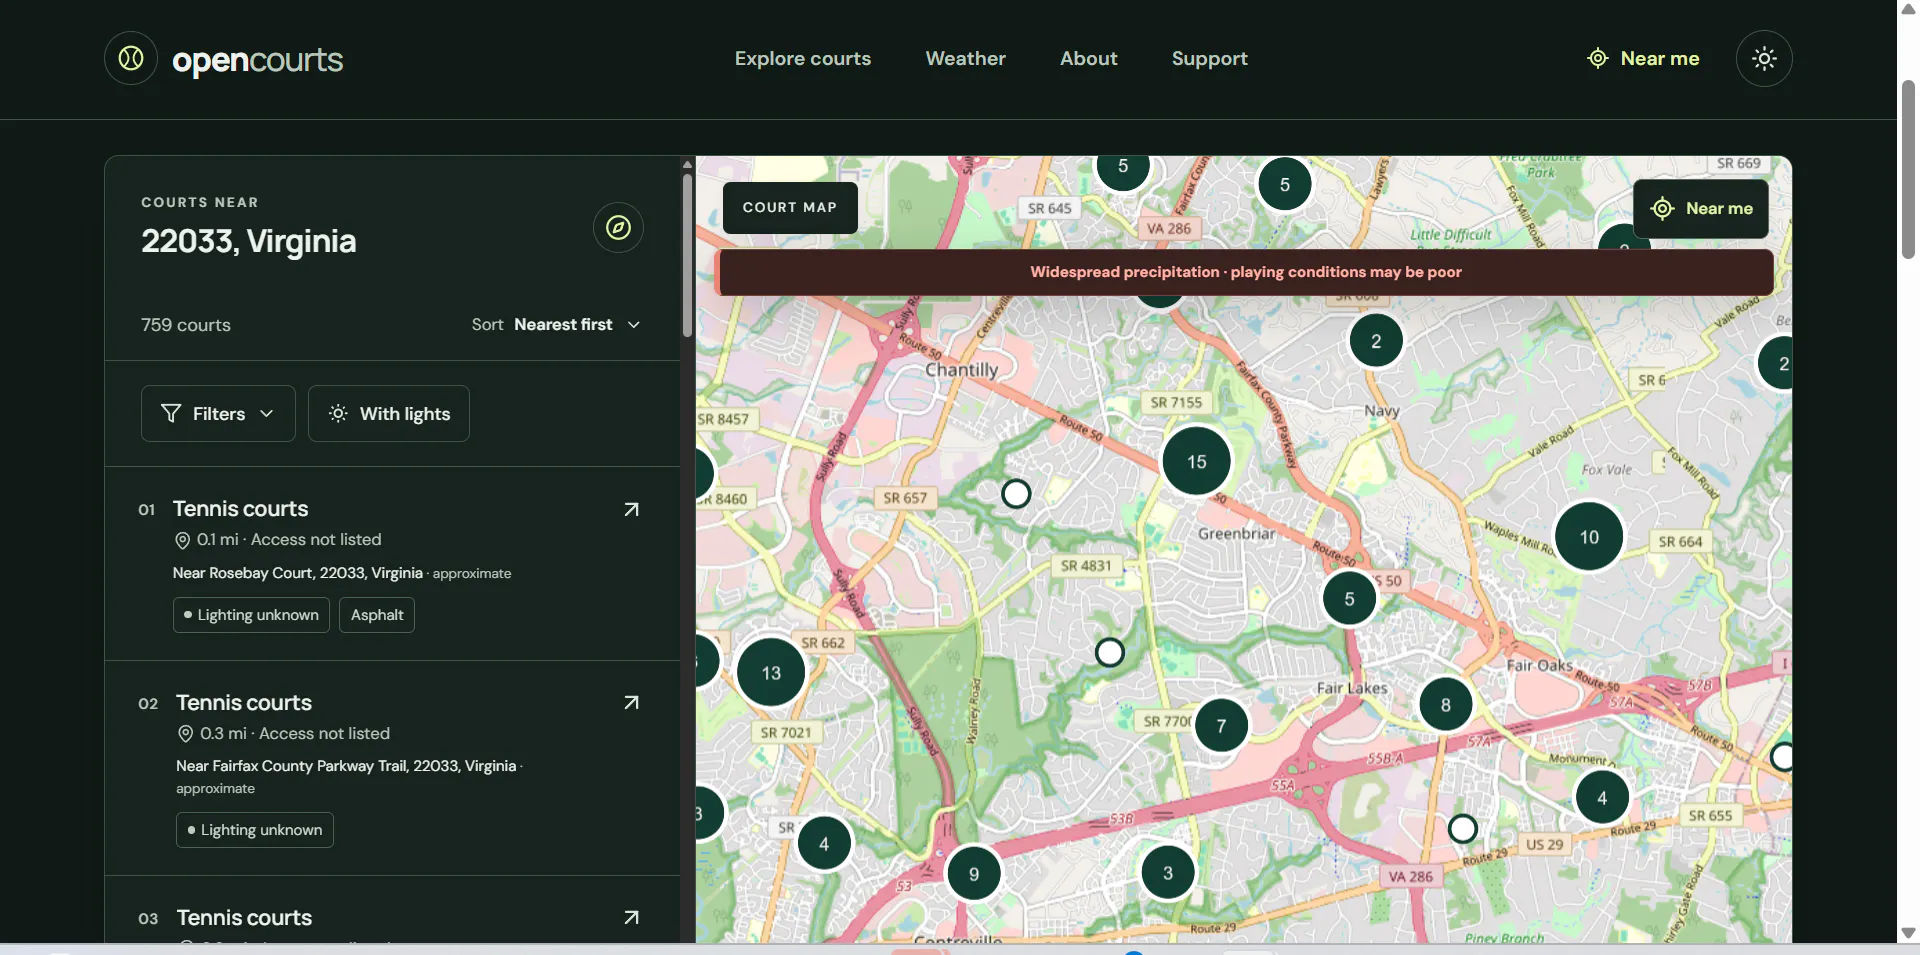Open Explore courts in the navigation
The width and height of the screenshot is (1920, 955).
803,58
